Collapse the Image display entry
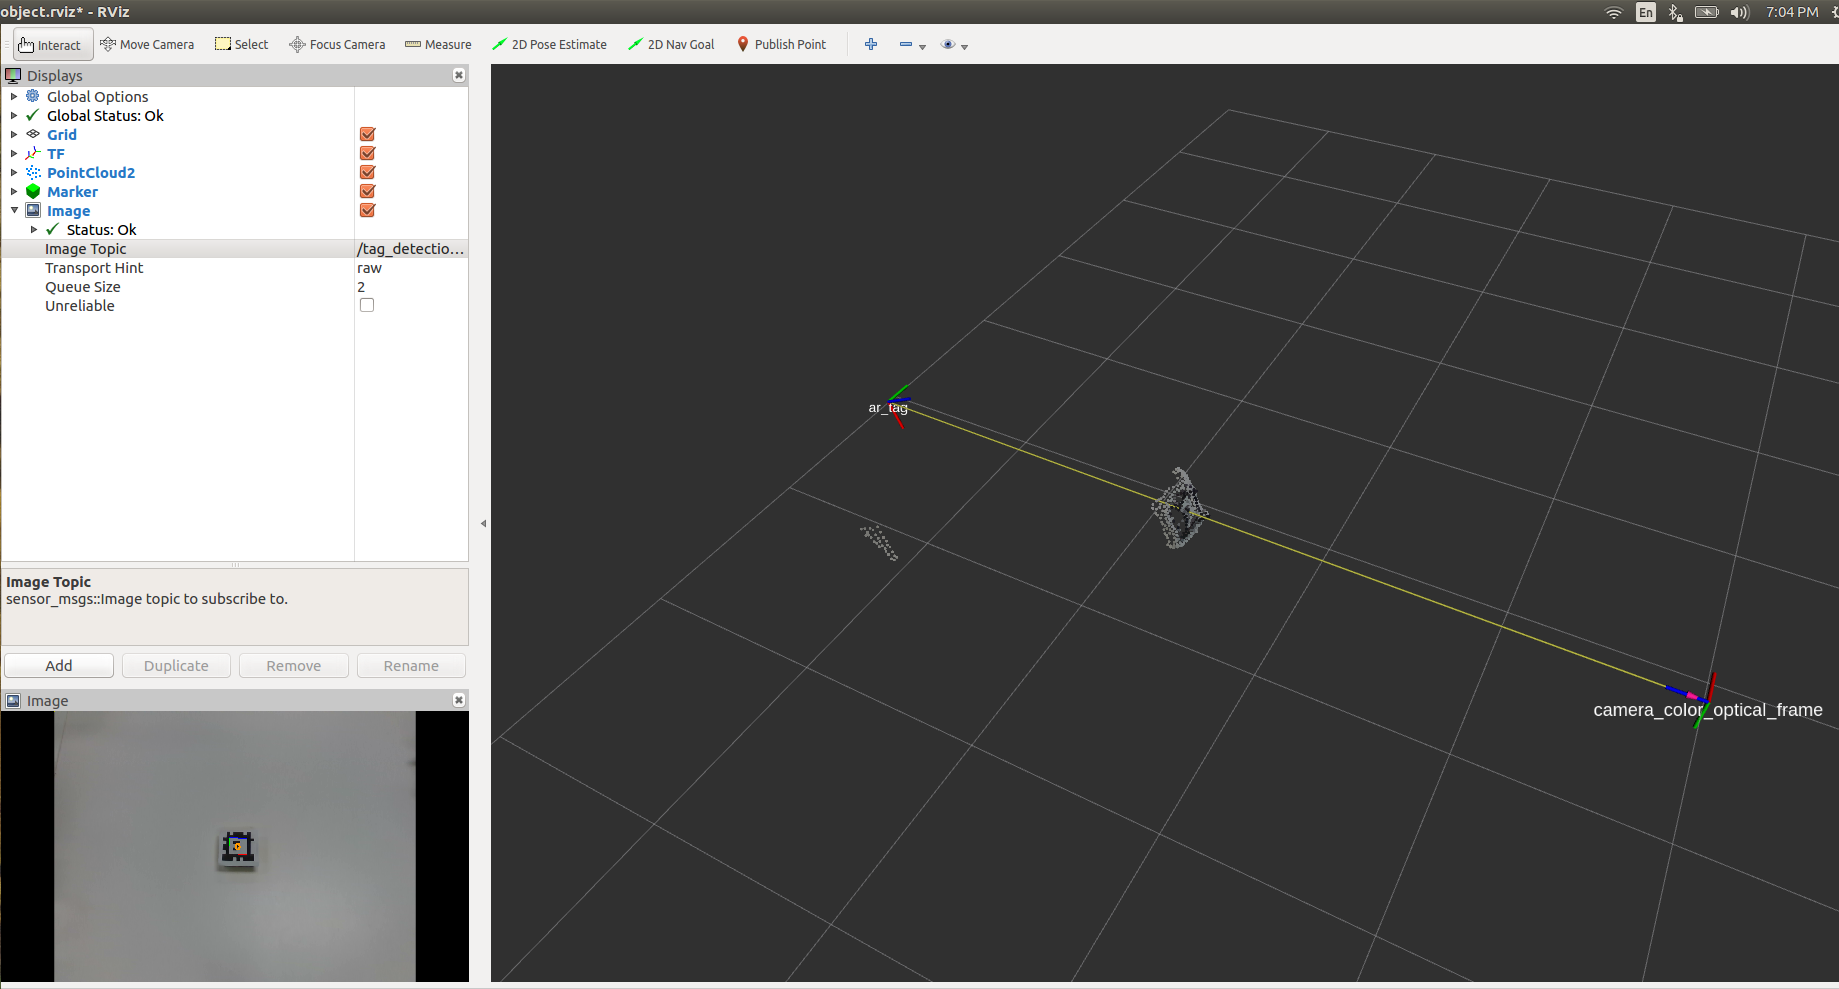1839x989 pixels. click(x=14, y=210)
